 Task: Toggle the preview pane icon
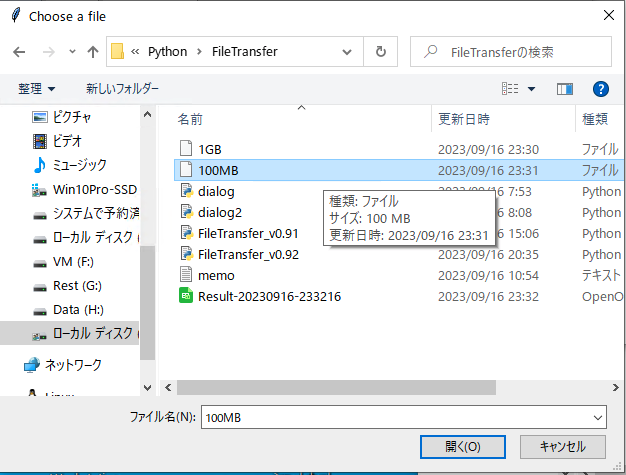click(x=565, y=89)
